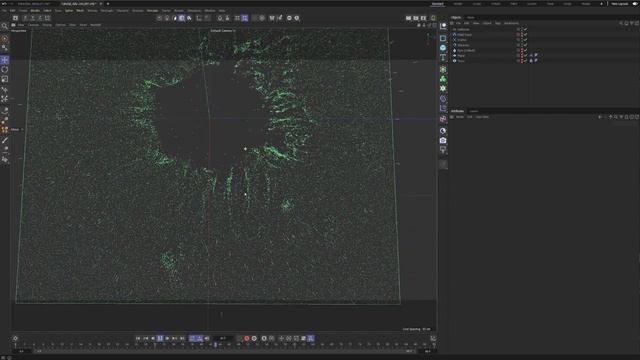Add a Camera object from the palette

(x=443, y=140)
